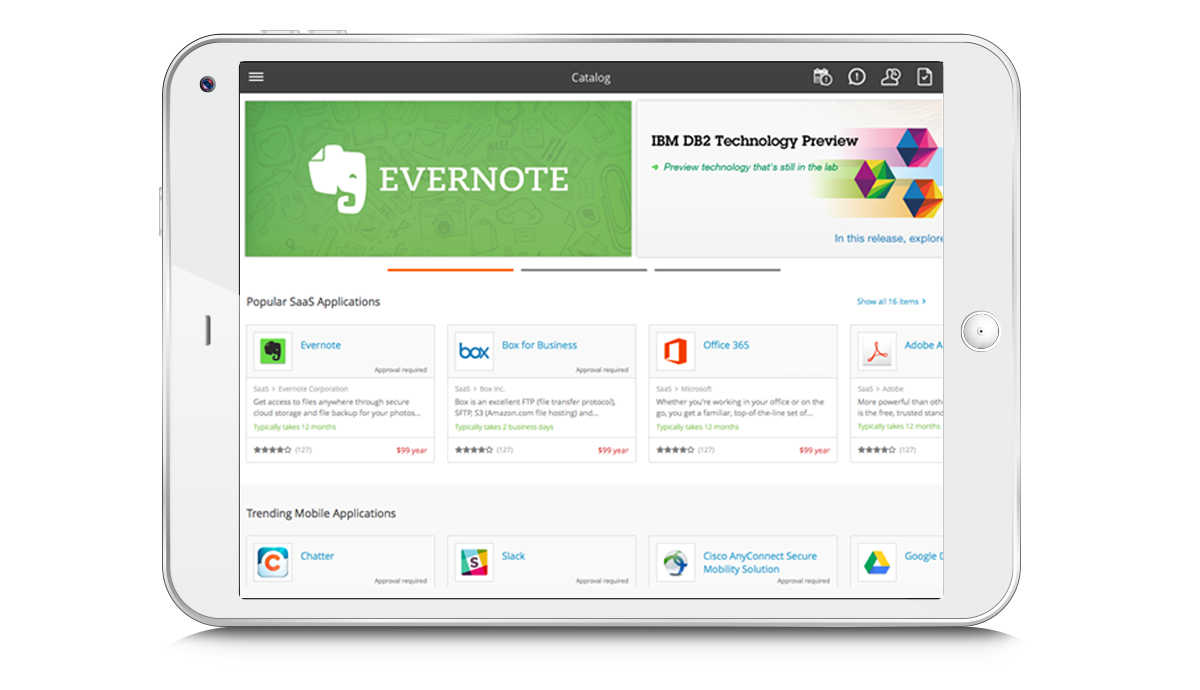The image size is (1200, 690).
Task: Open the checklist document icon in header
Action: (x=925, y=77)
